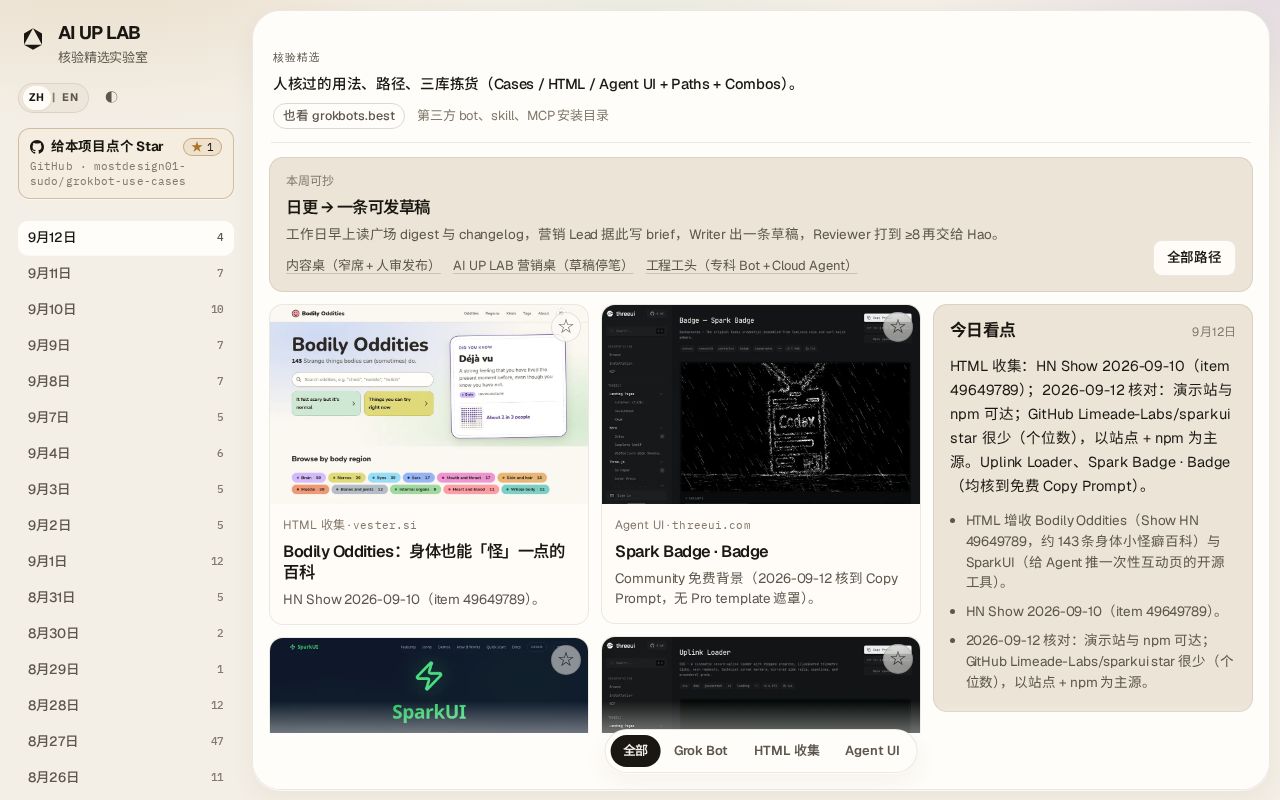
Task: Switch language to ZH
Action: [37, 97]
